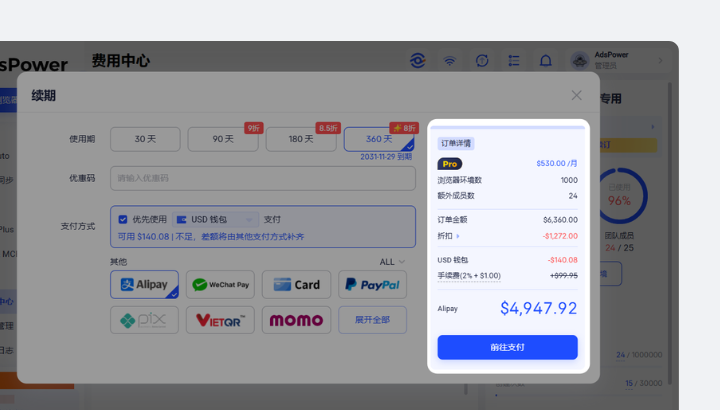This screenshot has height=410, width=720.
Task: Select the 30 天 duration
Action: click(x=145, y=139)
